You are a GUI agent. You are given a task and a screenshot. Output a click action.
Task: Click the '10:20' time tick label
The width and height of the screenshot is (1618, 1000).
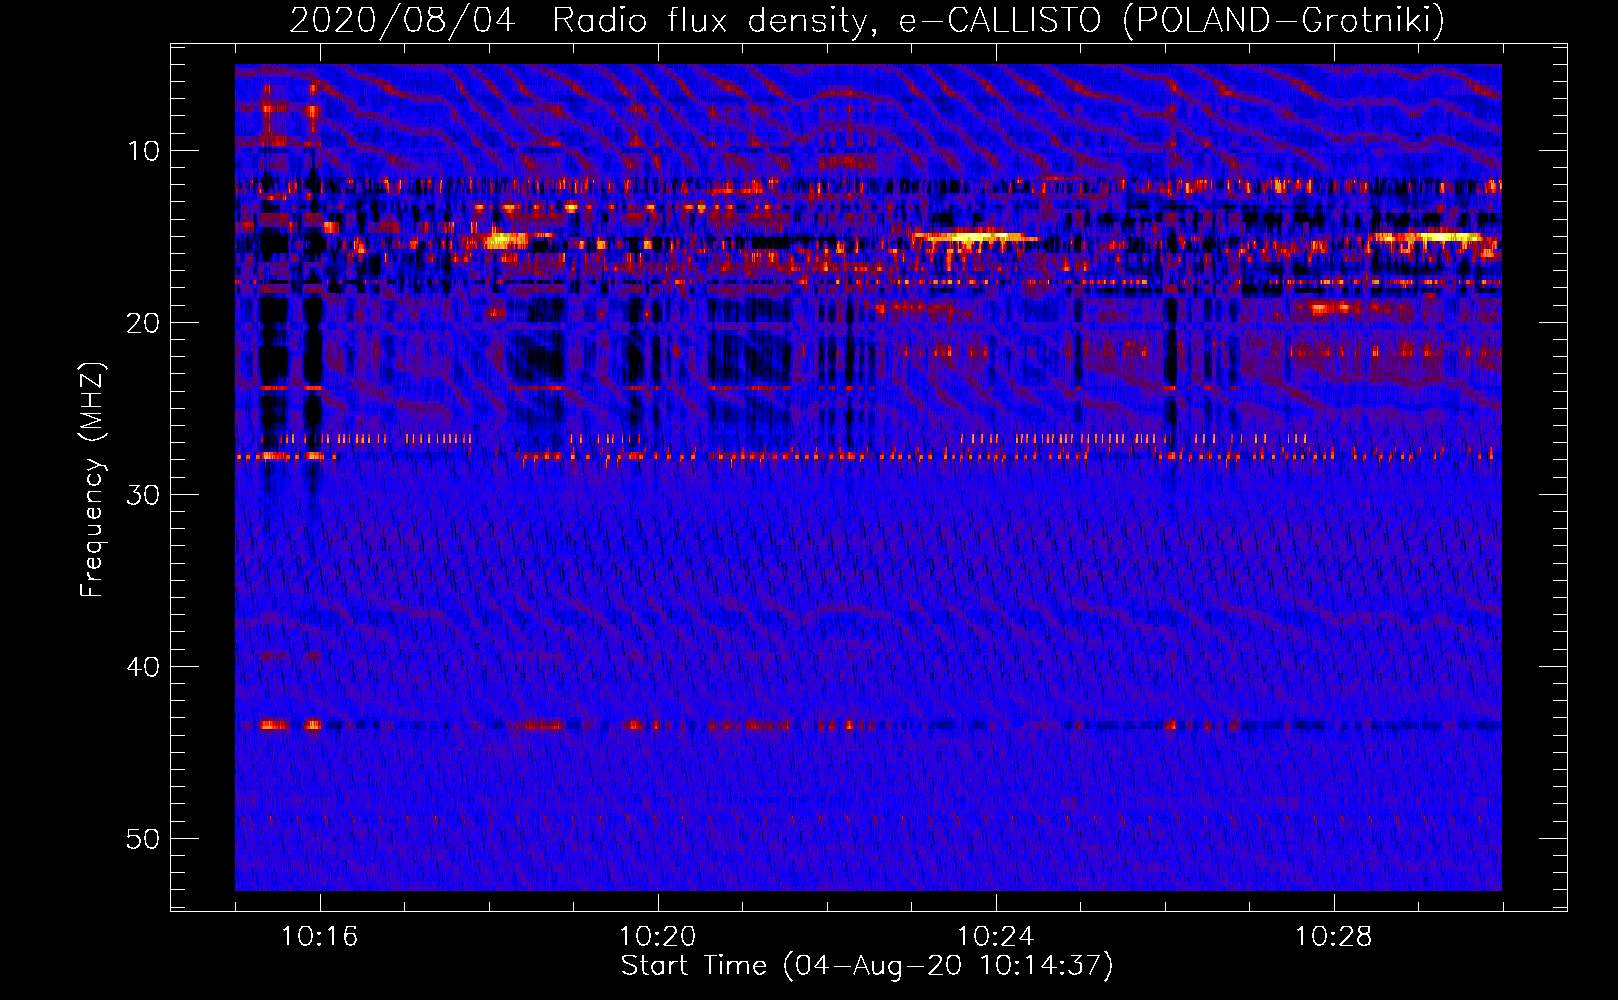(x=657, y=937)
